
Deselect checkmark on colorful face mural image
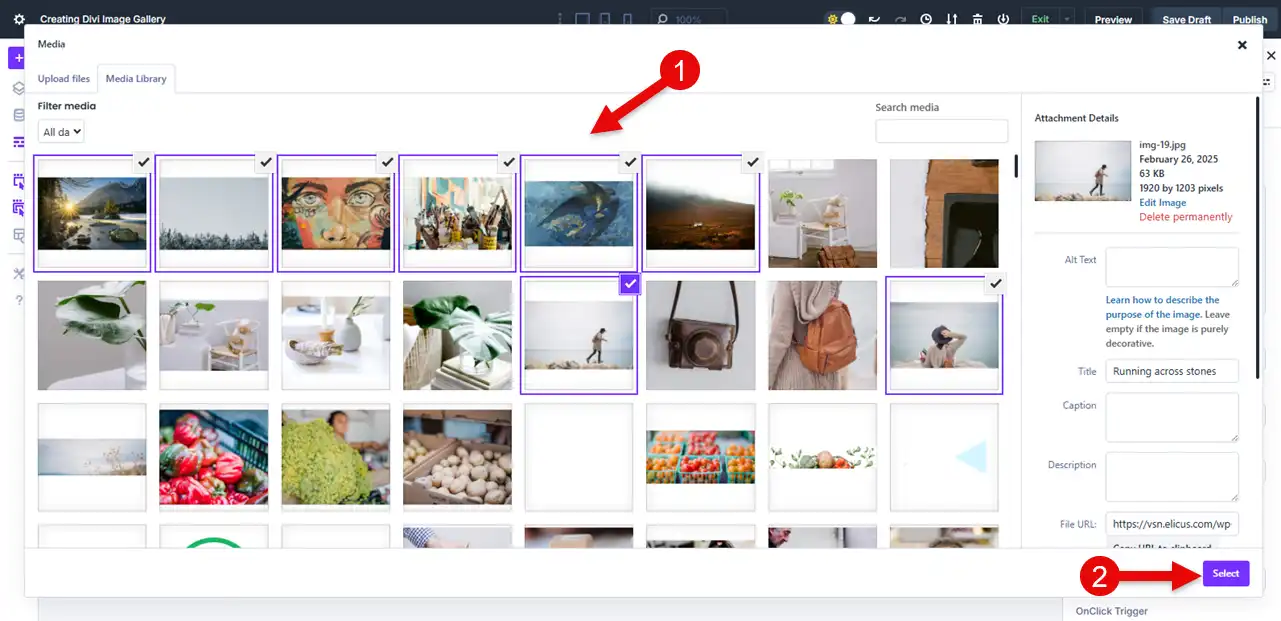[387, 162]
